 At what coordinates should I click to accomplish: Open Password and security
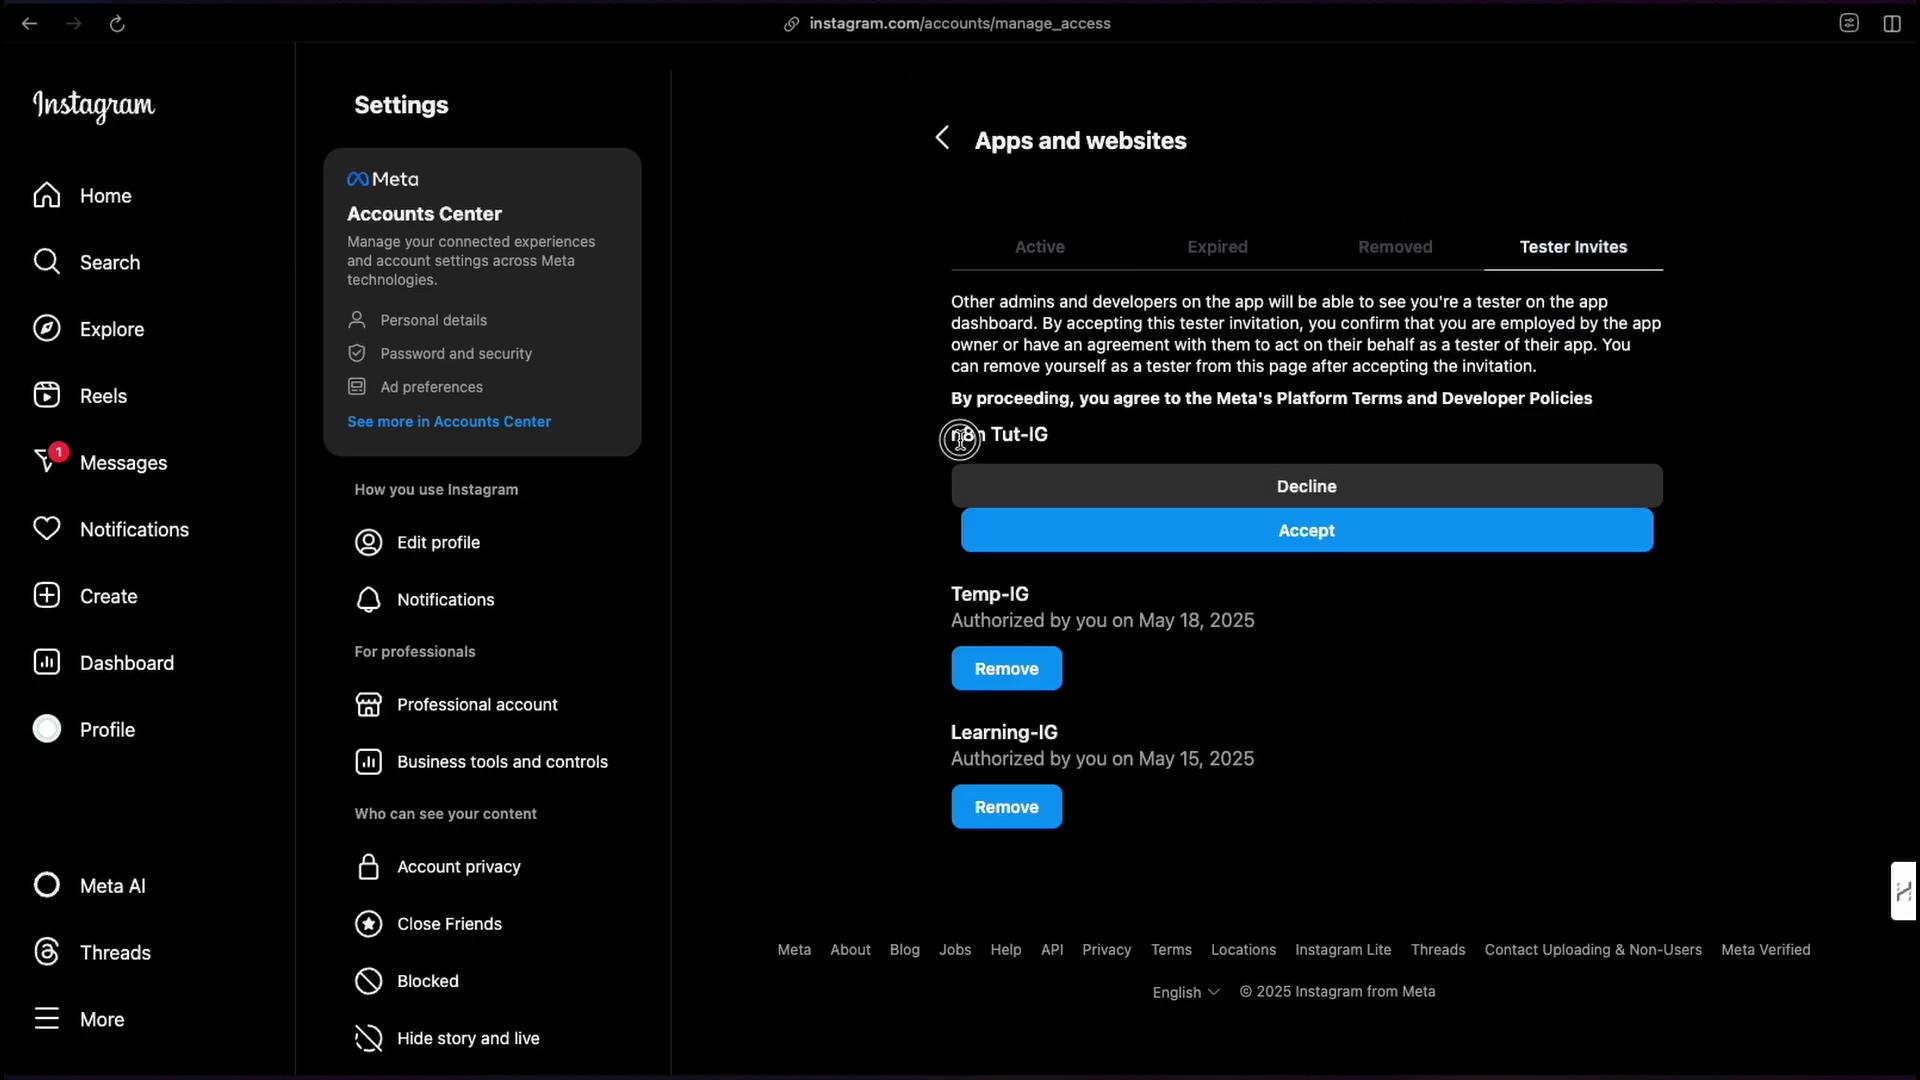[x=455, y=353]
